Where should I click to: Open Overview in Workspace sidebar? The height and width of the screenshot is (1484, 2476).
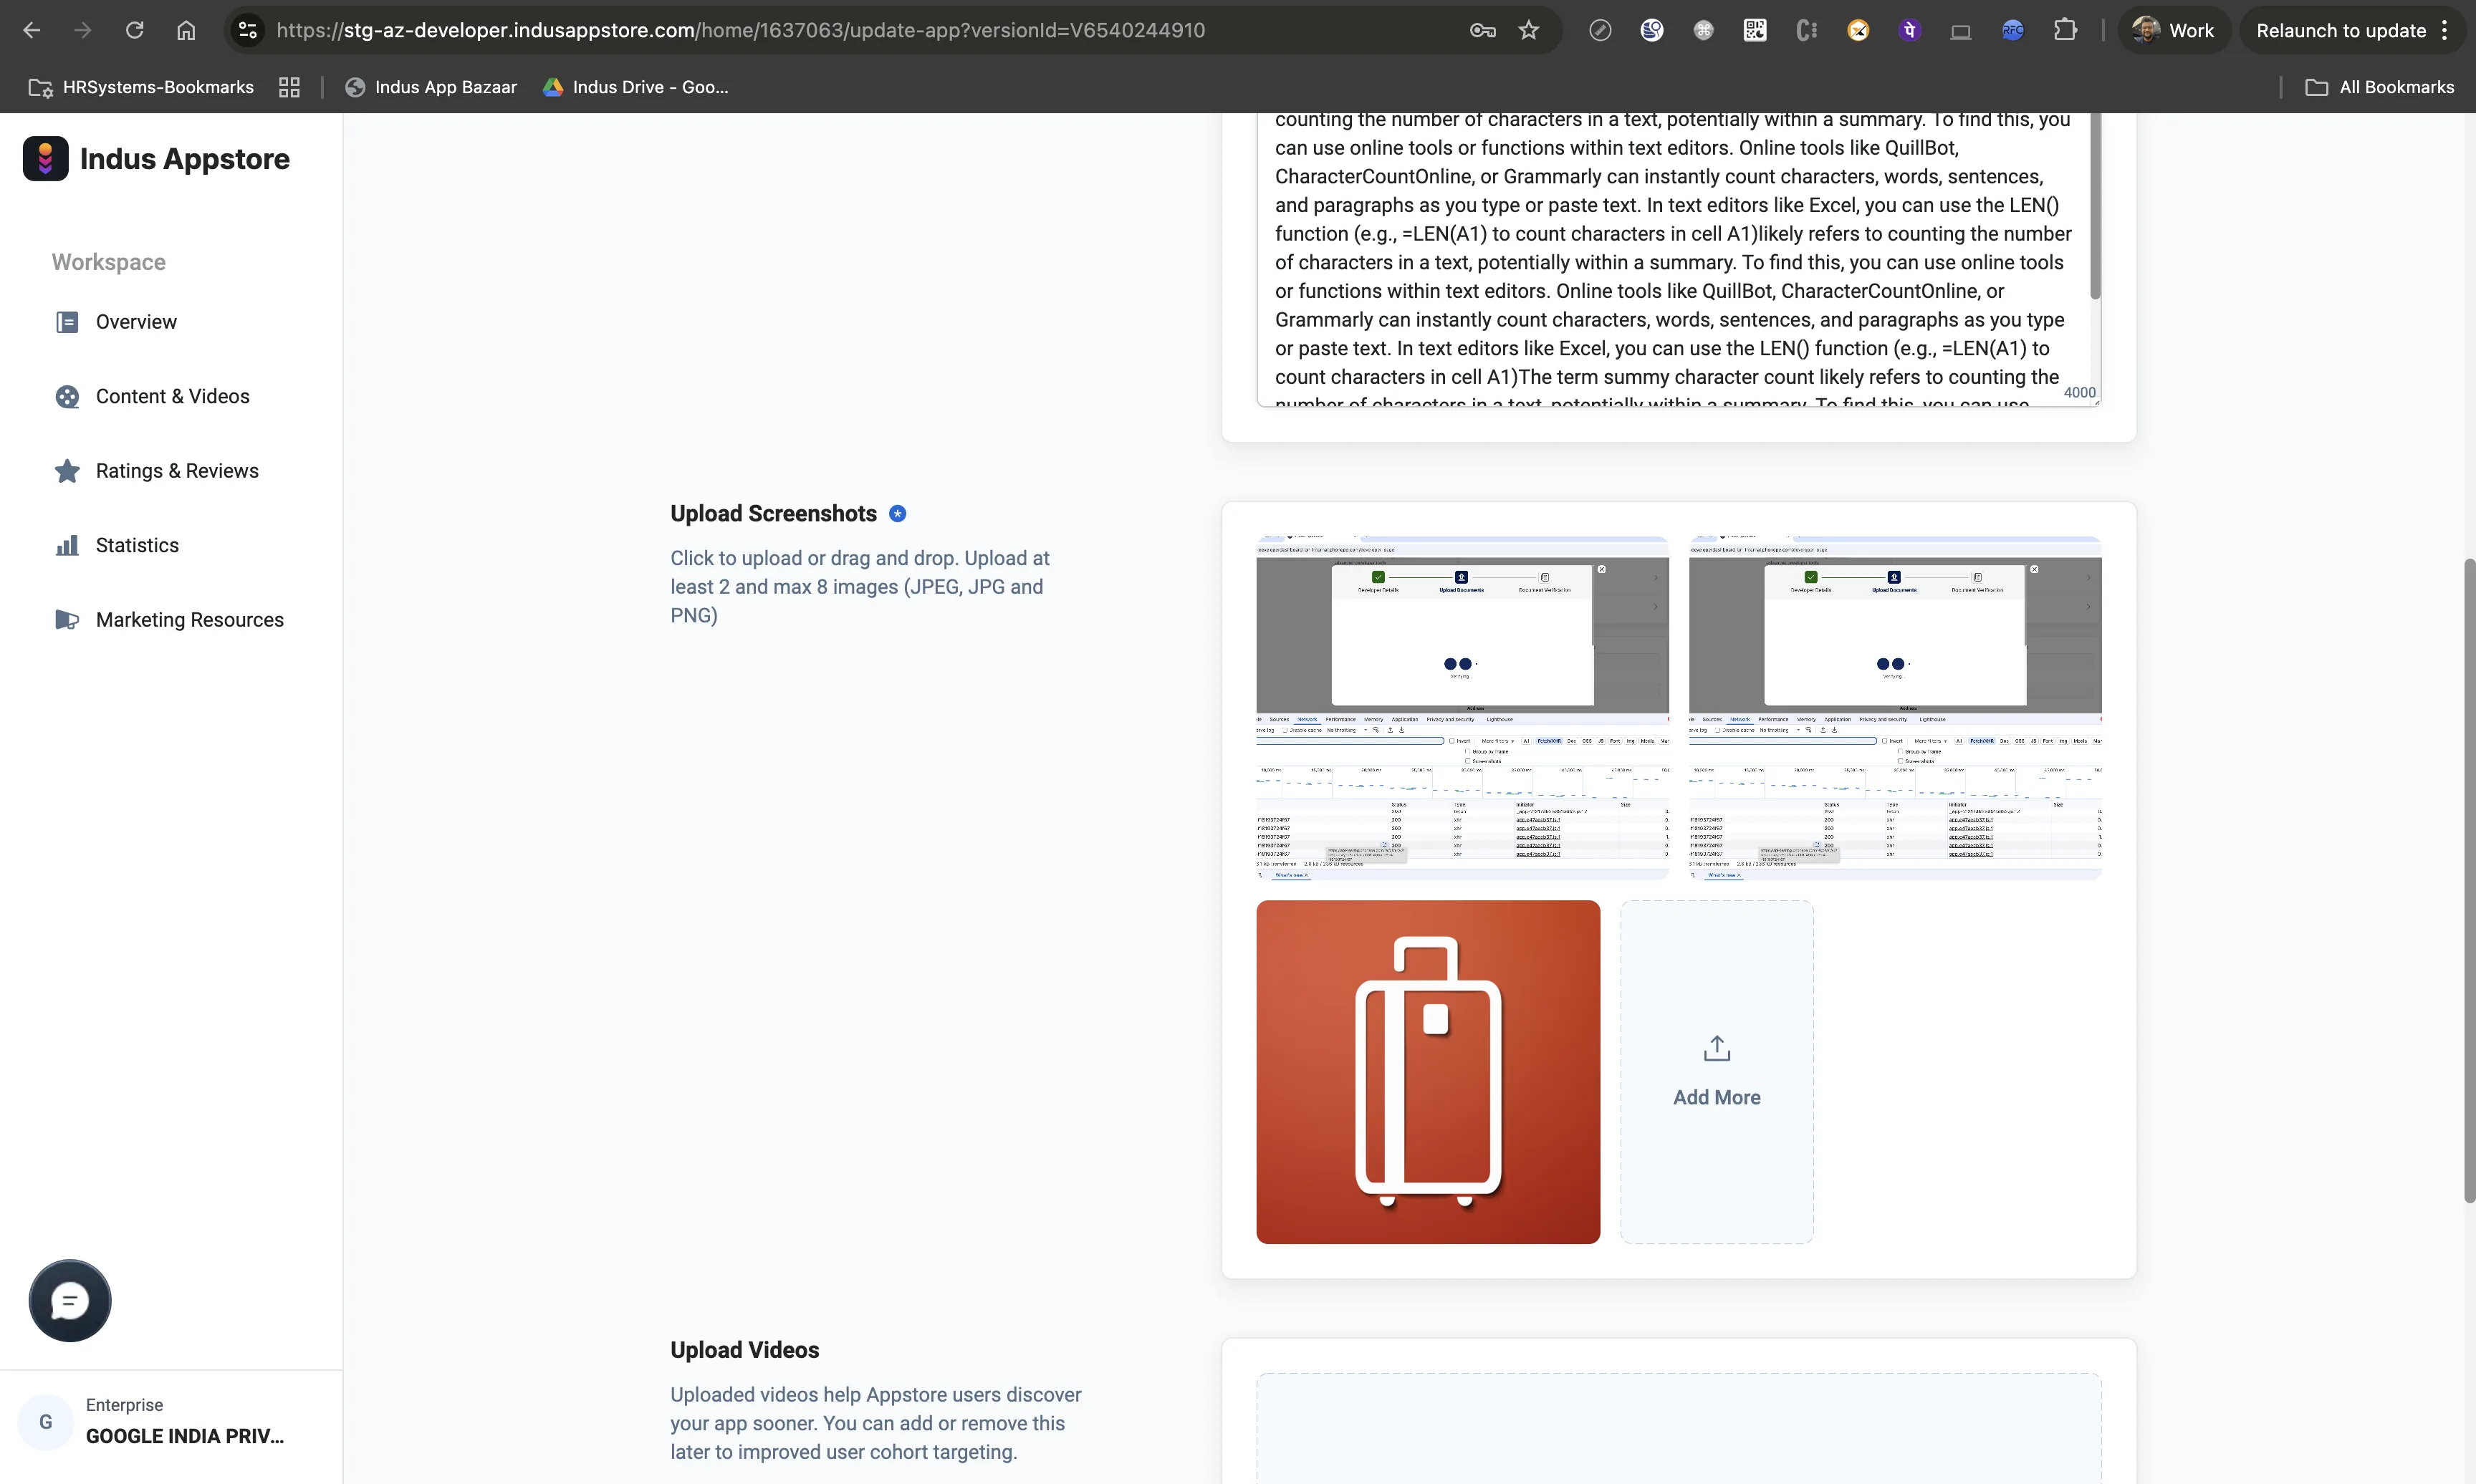click(136, 322)
